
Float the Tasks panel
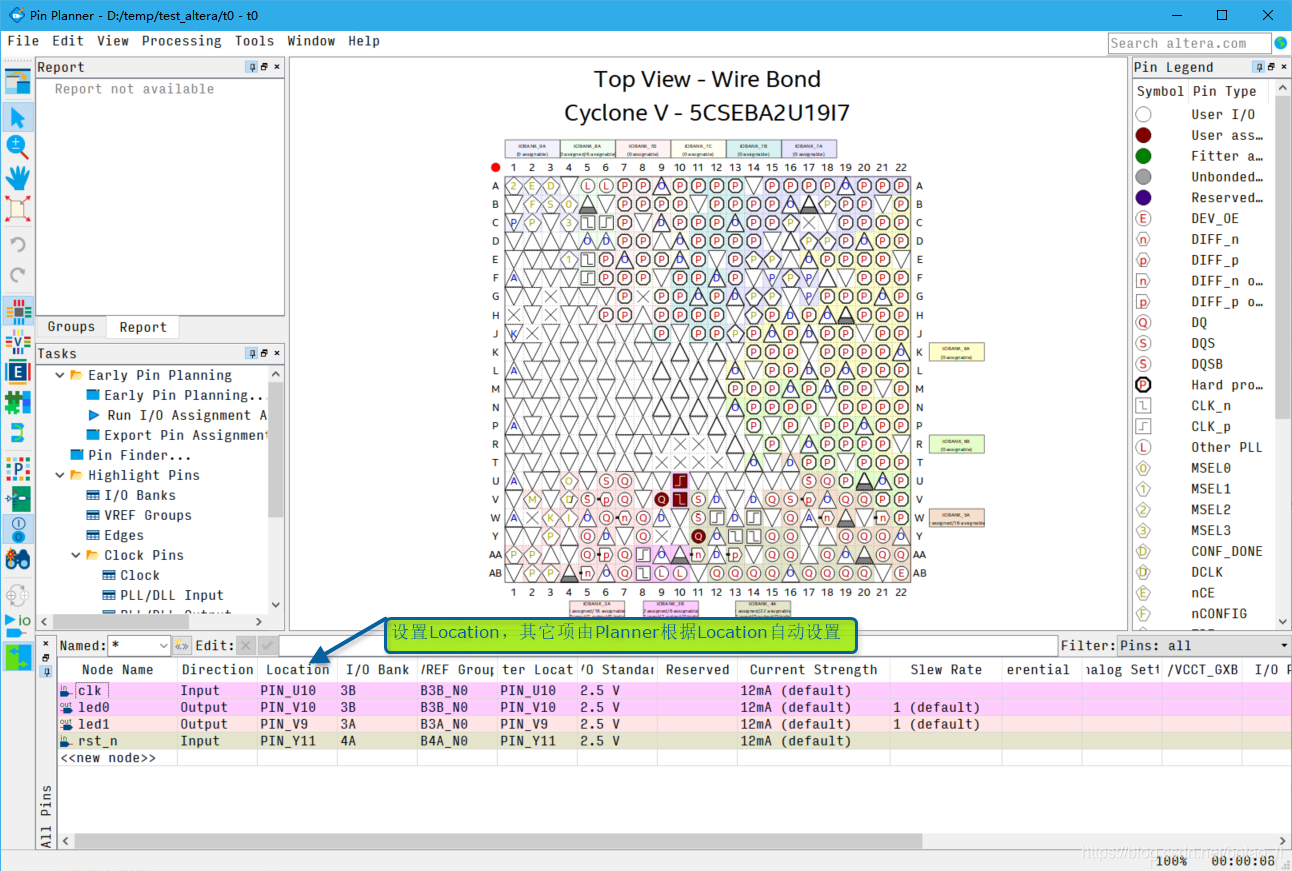pyautogui.click(x=264, y=353)
